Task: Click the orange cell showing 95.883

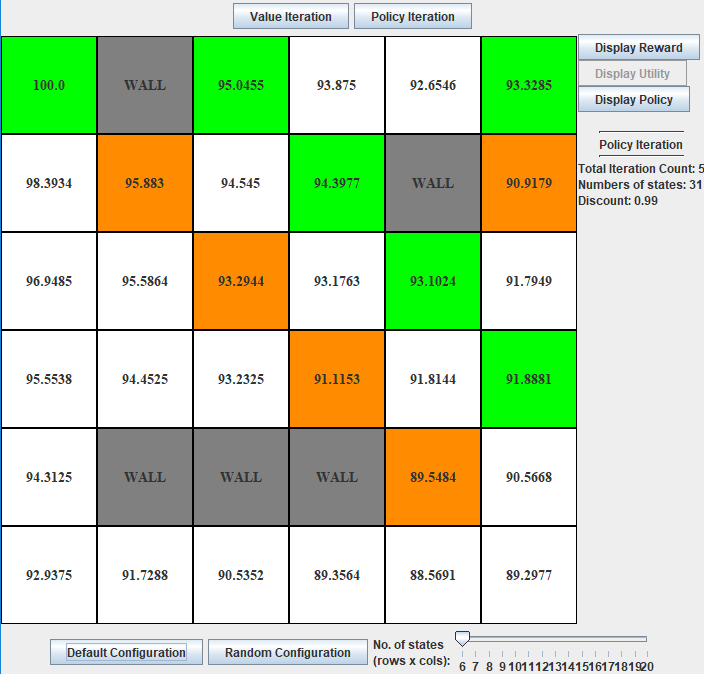Action: (145, 184)
